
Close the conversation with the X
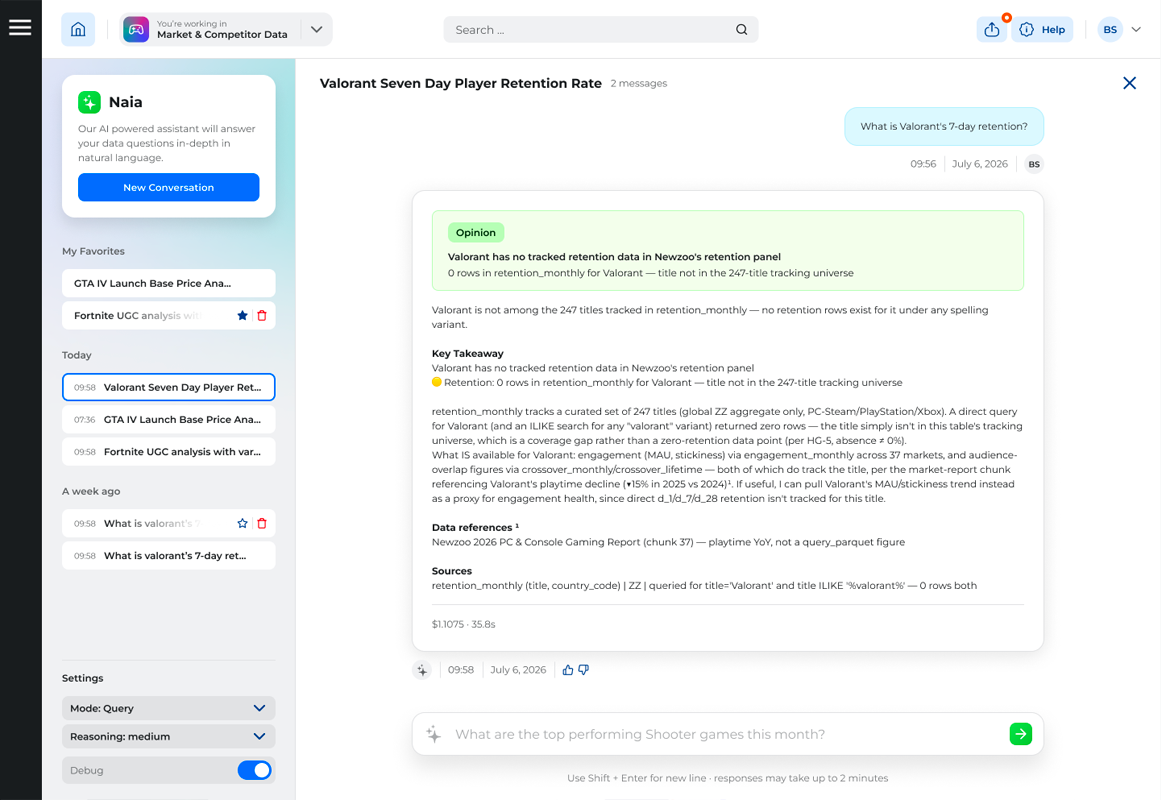click(1129, 83)
